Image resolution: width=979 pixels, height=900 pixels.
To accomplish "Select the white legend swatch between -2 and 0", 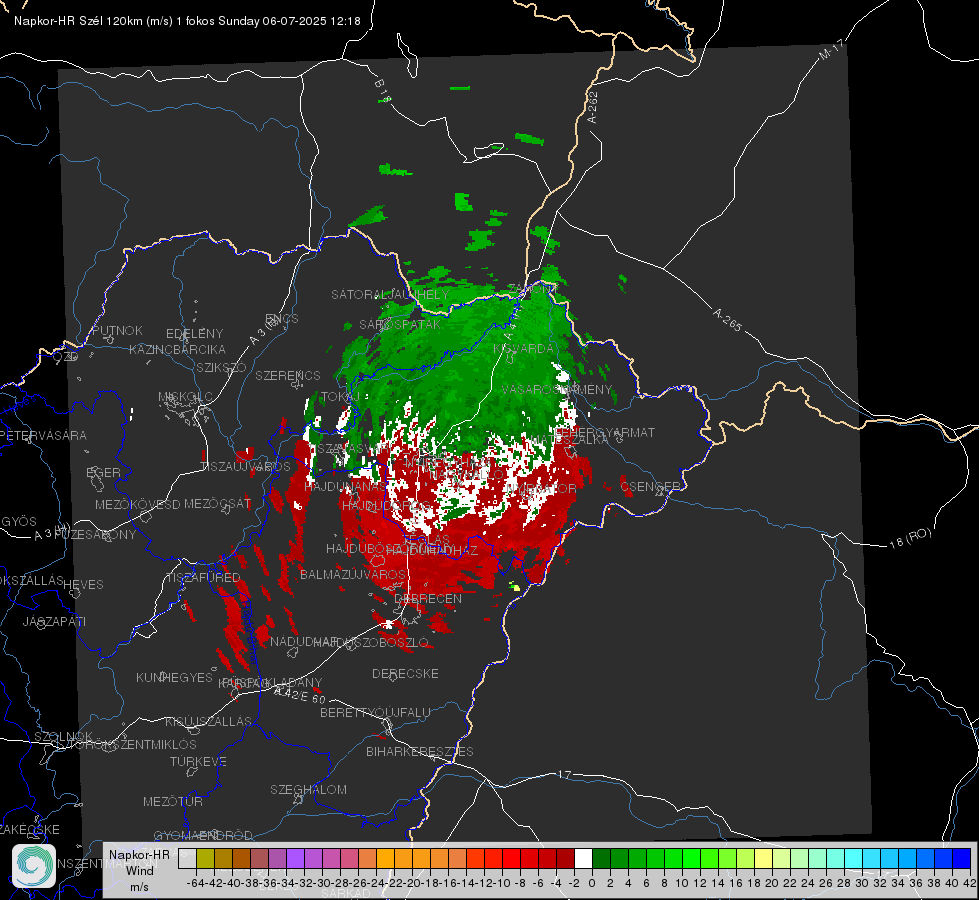I will [583, 858].
